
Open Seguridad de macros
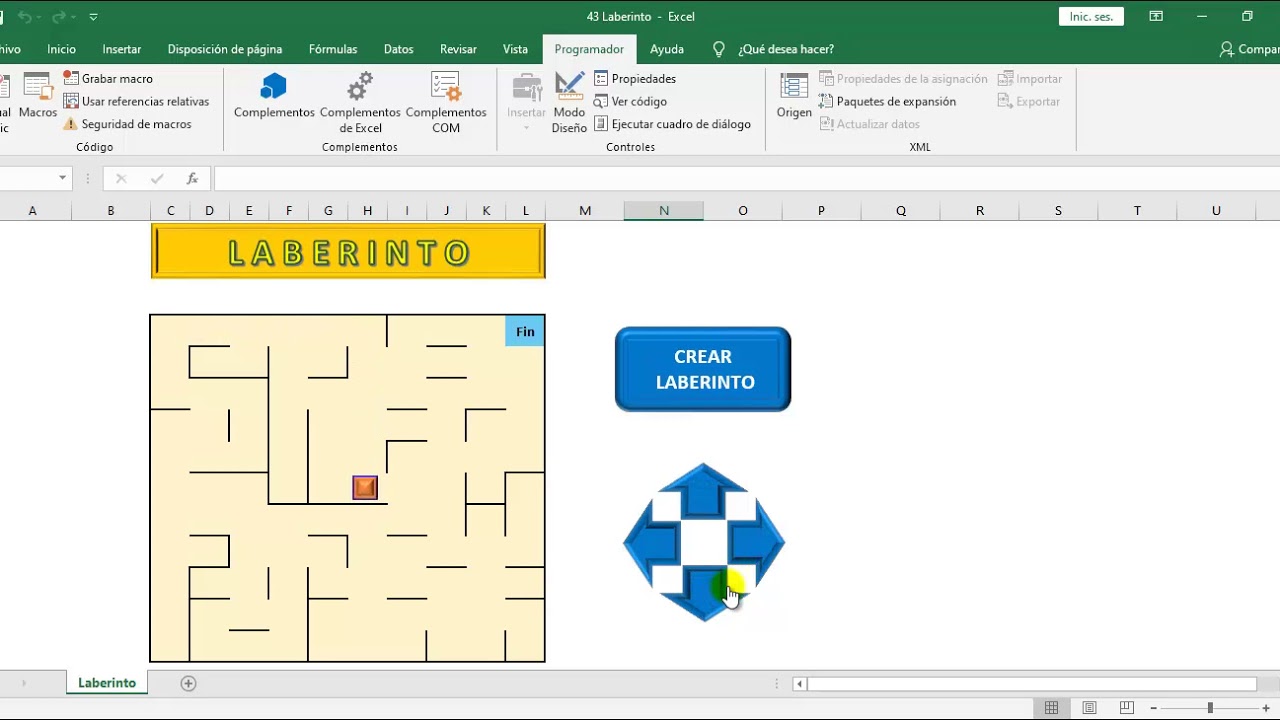[x=127, y=124]
